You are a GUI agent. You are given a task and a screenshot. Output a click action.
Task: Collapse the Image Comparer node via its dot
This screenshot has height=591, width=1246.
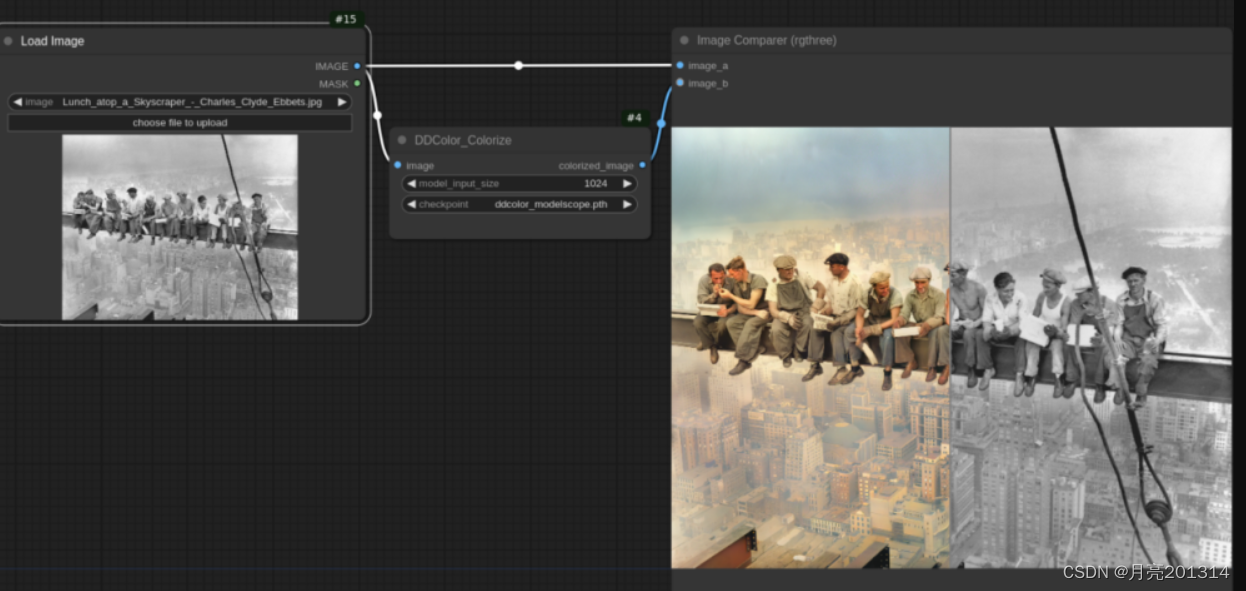(x=684, y=40)
